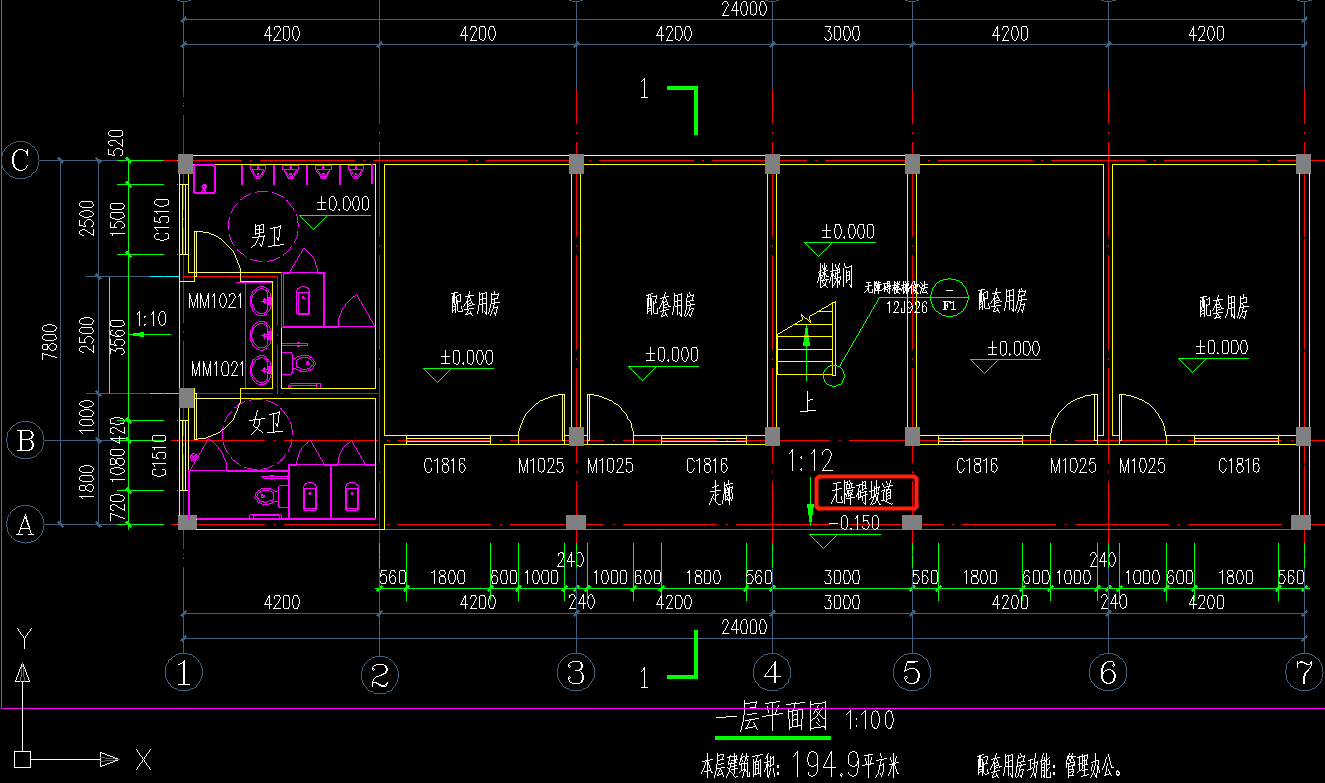The image size is (1325, 783).
Task: Select grid axis bubble 7
Action: tap(1304, 674)
